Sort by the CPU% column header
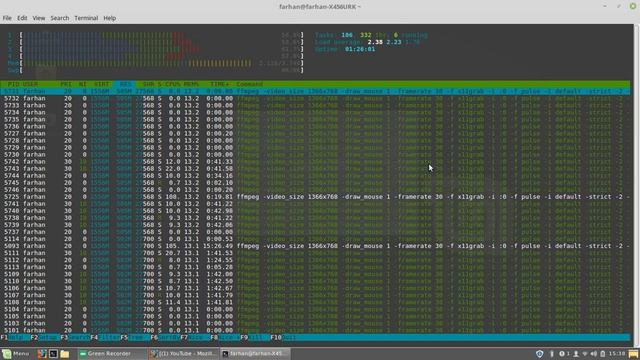This screenshot has height=360, width=640. [x=173, y=84]
